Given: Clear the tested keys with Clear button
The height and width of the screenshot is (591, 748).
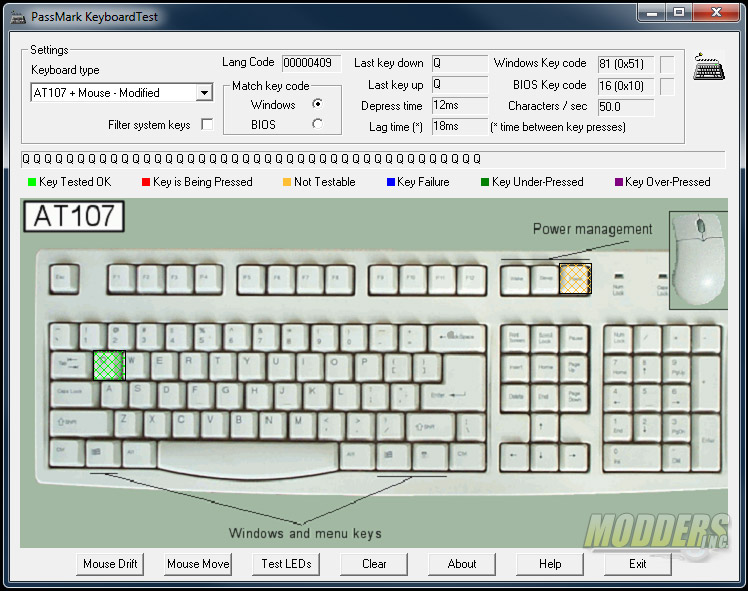Looking at the screenshot, I should pyautogui.click(x=374, y=564).
